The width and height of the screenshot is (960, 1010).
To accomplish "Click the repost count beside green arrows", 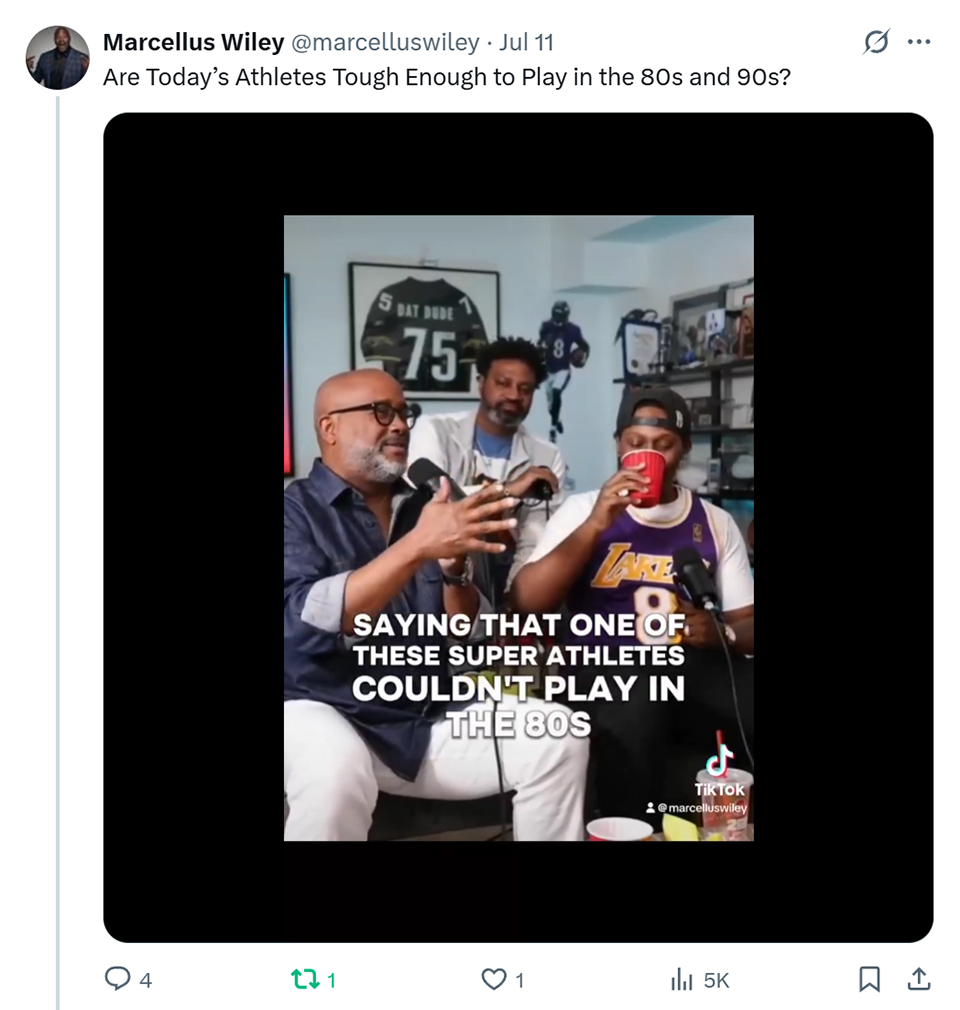I will point(331,981).
